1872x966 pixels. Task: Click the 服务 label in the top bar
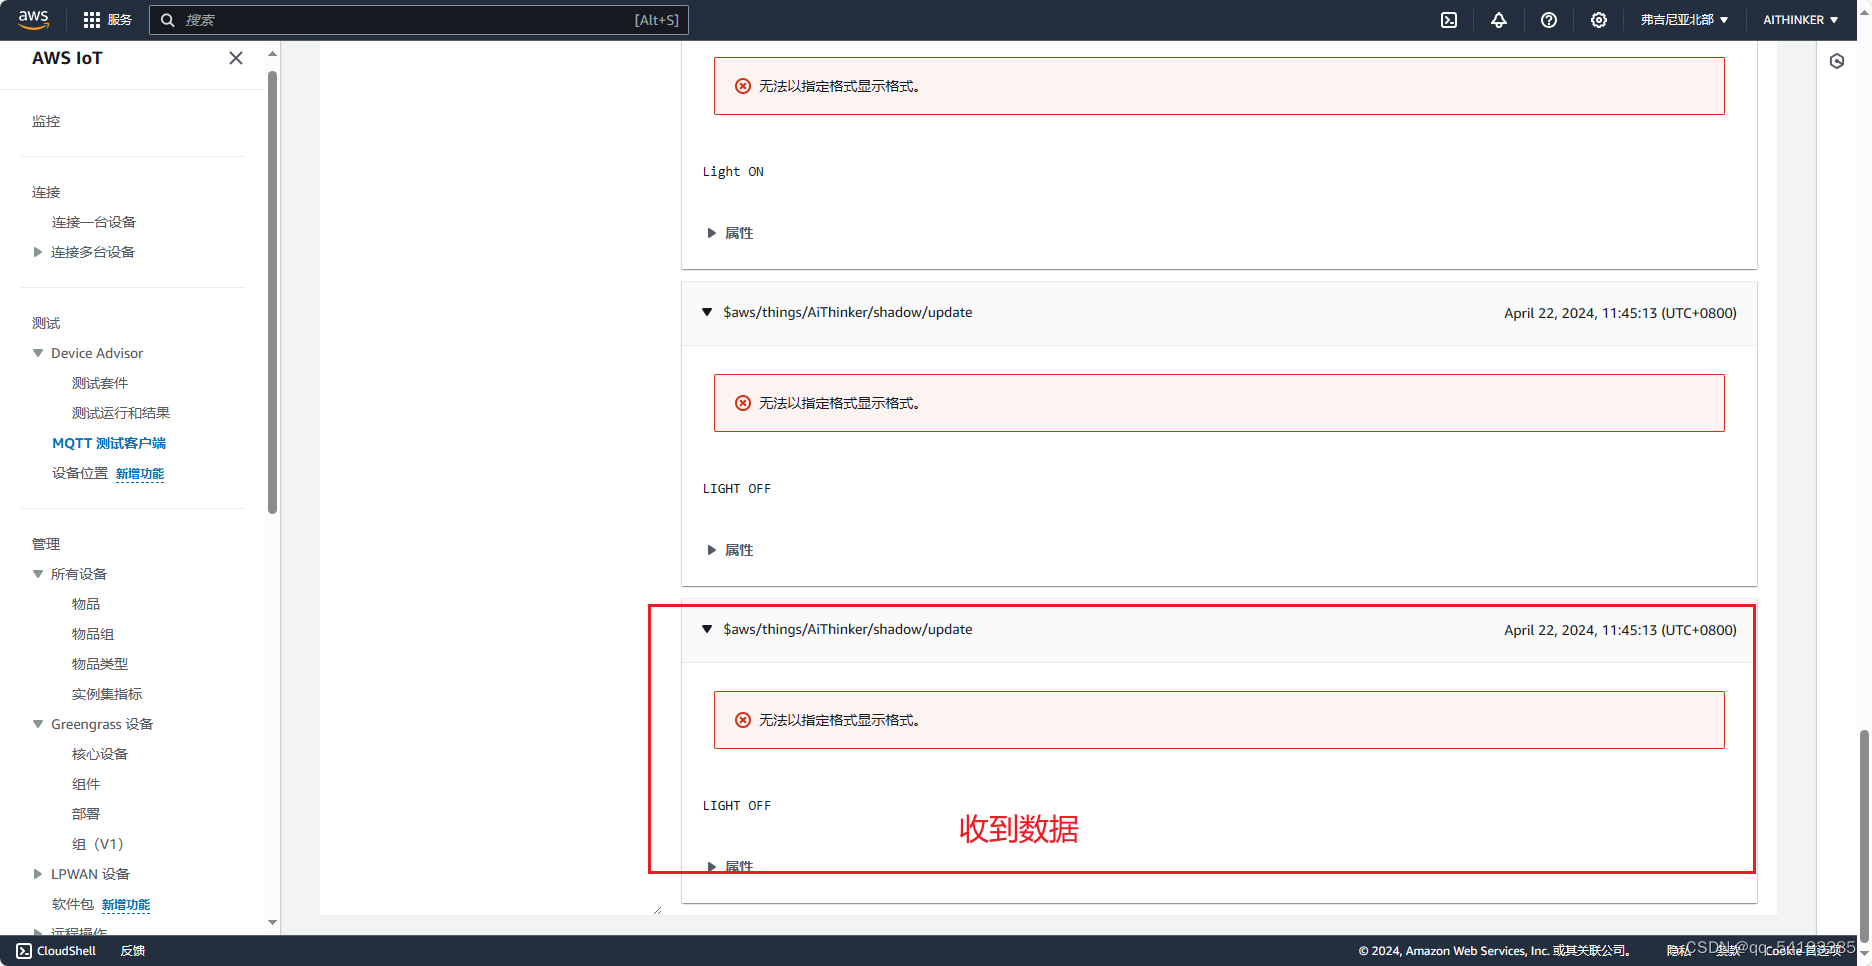click(x=120, y=20)
